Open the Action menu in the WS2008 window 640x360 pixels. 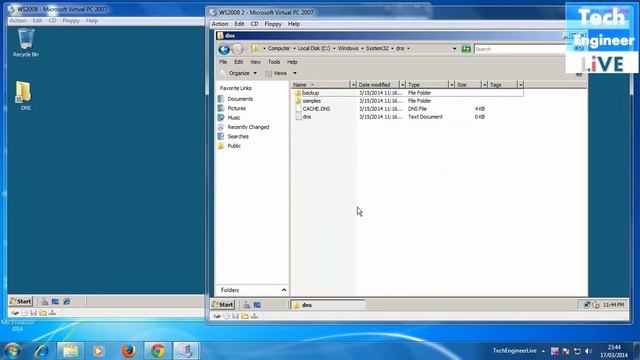point(18,20)
